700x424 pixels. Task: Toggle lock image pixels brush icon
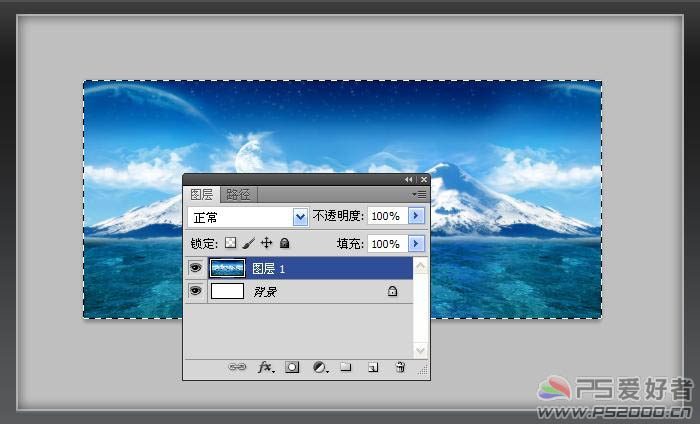tap(248, 243)
